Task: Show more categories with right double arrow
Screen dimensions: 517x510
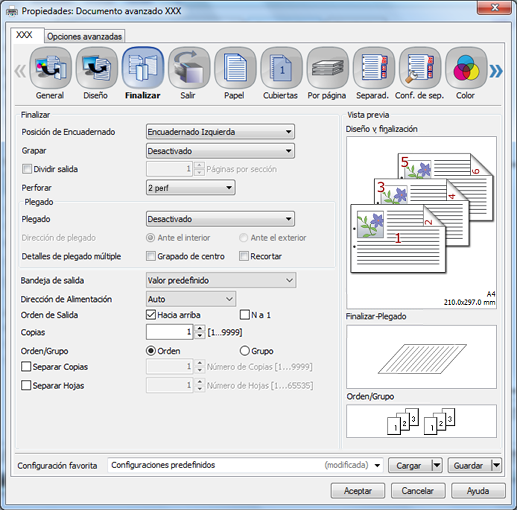Action: (x=496, y=71)
